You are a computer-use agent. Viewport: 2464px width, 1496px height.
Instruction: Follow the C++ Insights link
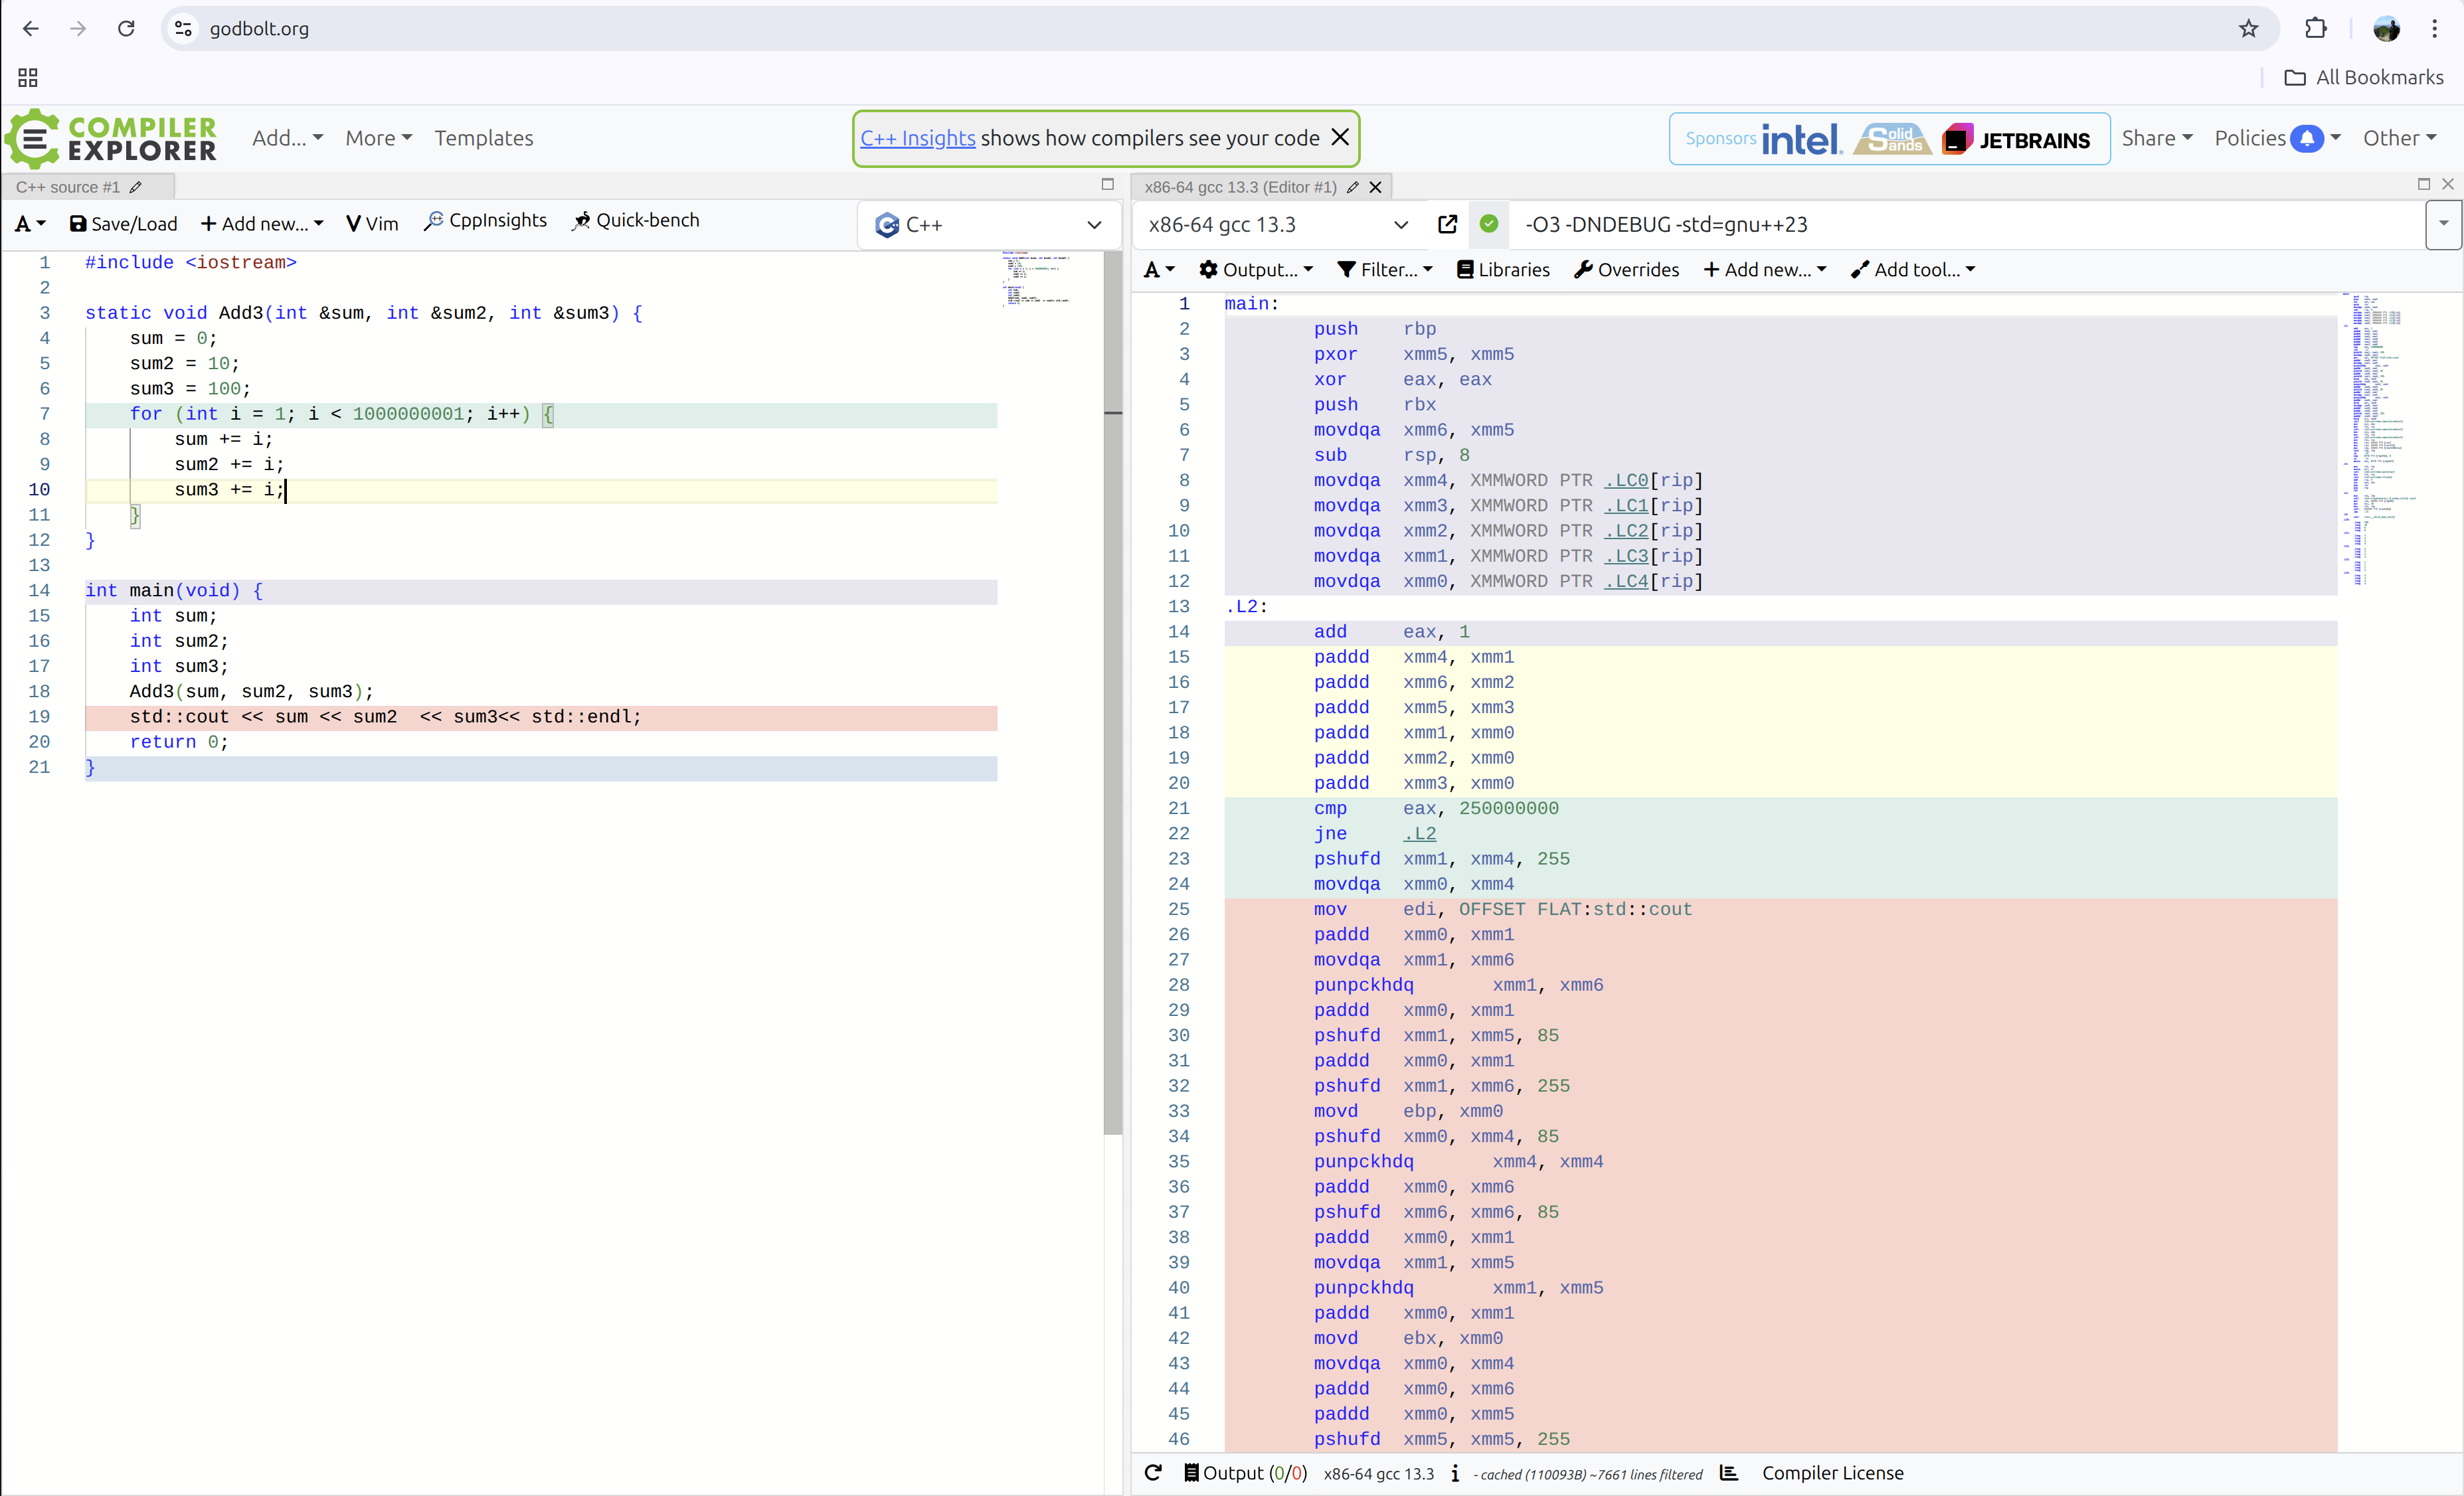(x=917, y=138)
